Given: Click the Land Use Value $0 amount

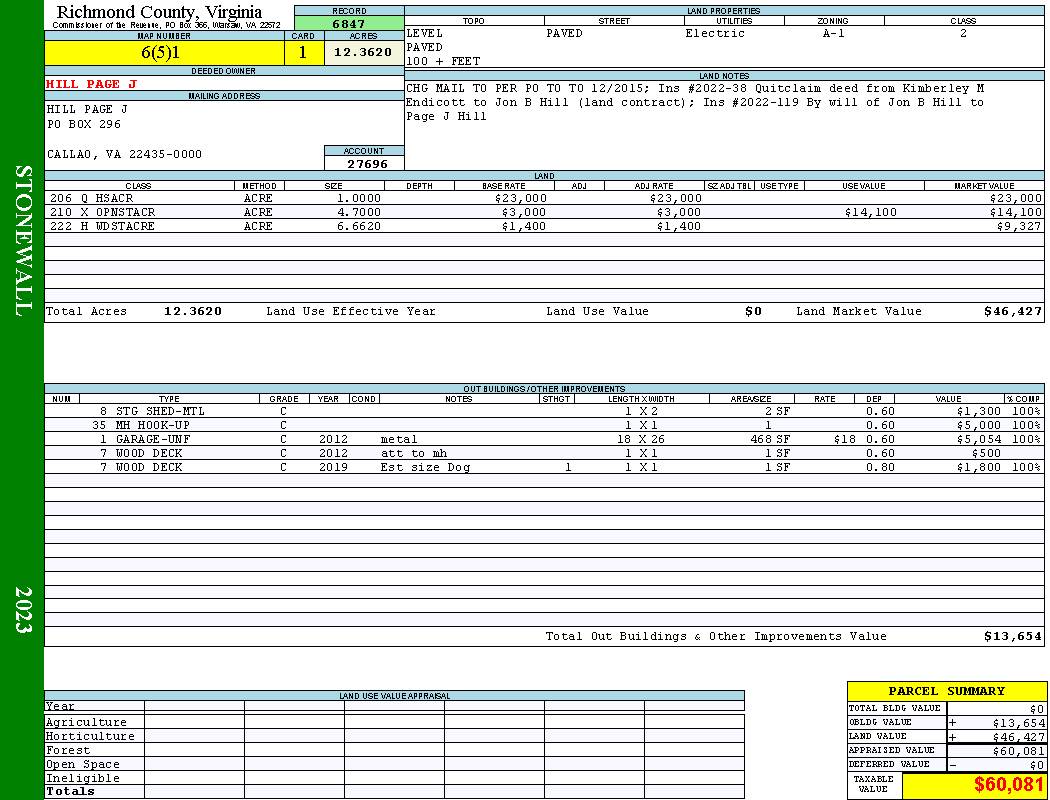Looking at the screenshot, I should click(753, 311).
